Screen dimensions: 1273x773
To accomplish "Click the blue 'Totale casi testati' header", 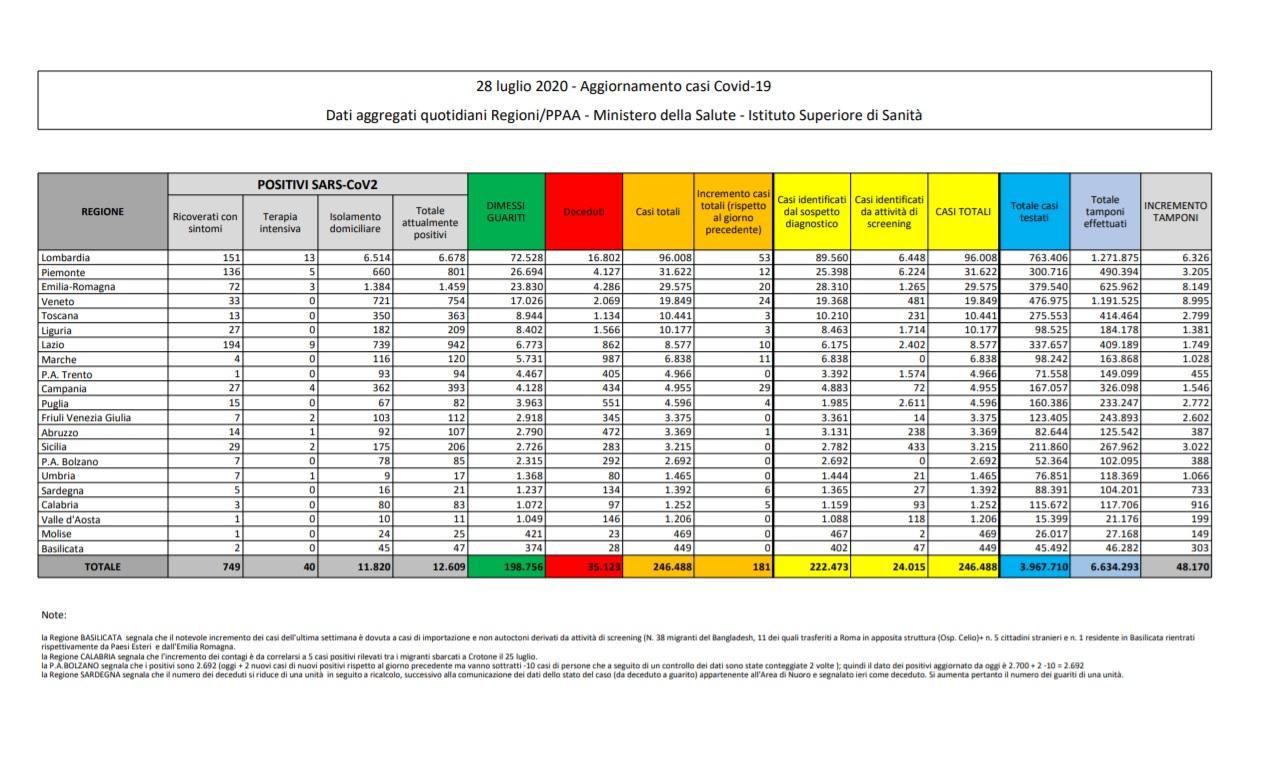I will (1034, 211).
